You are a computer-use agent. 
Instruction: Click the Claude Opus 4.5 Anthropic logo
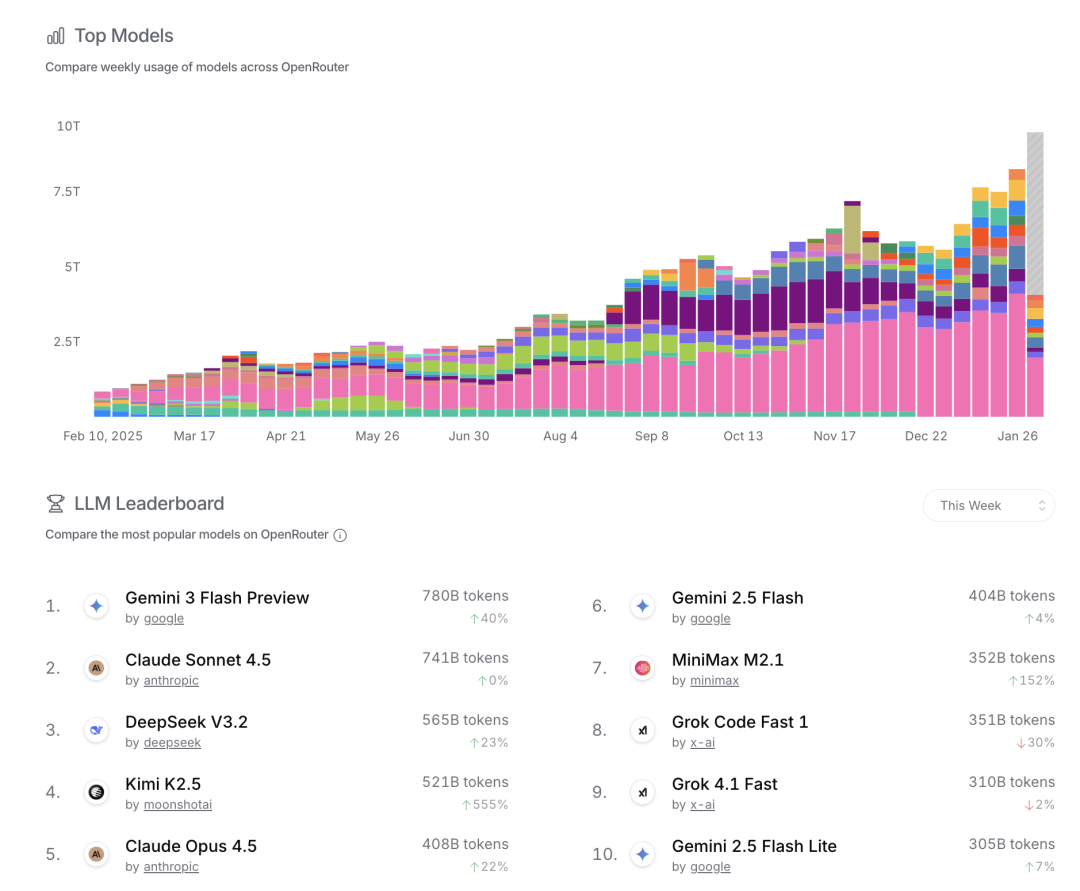click(96, 854)
